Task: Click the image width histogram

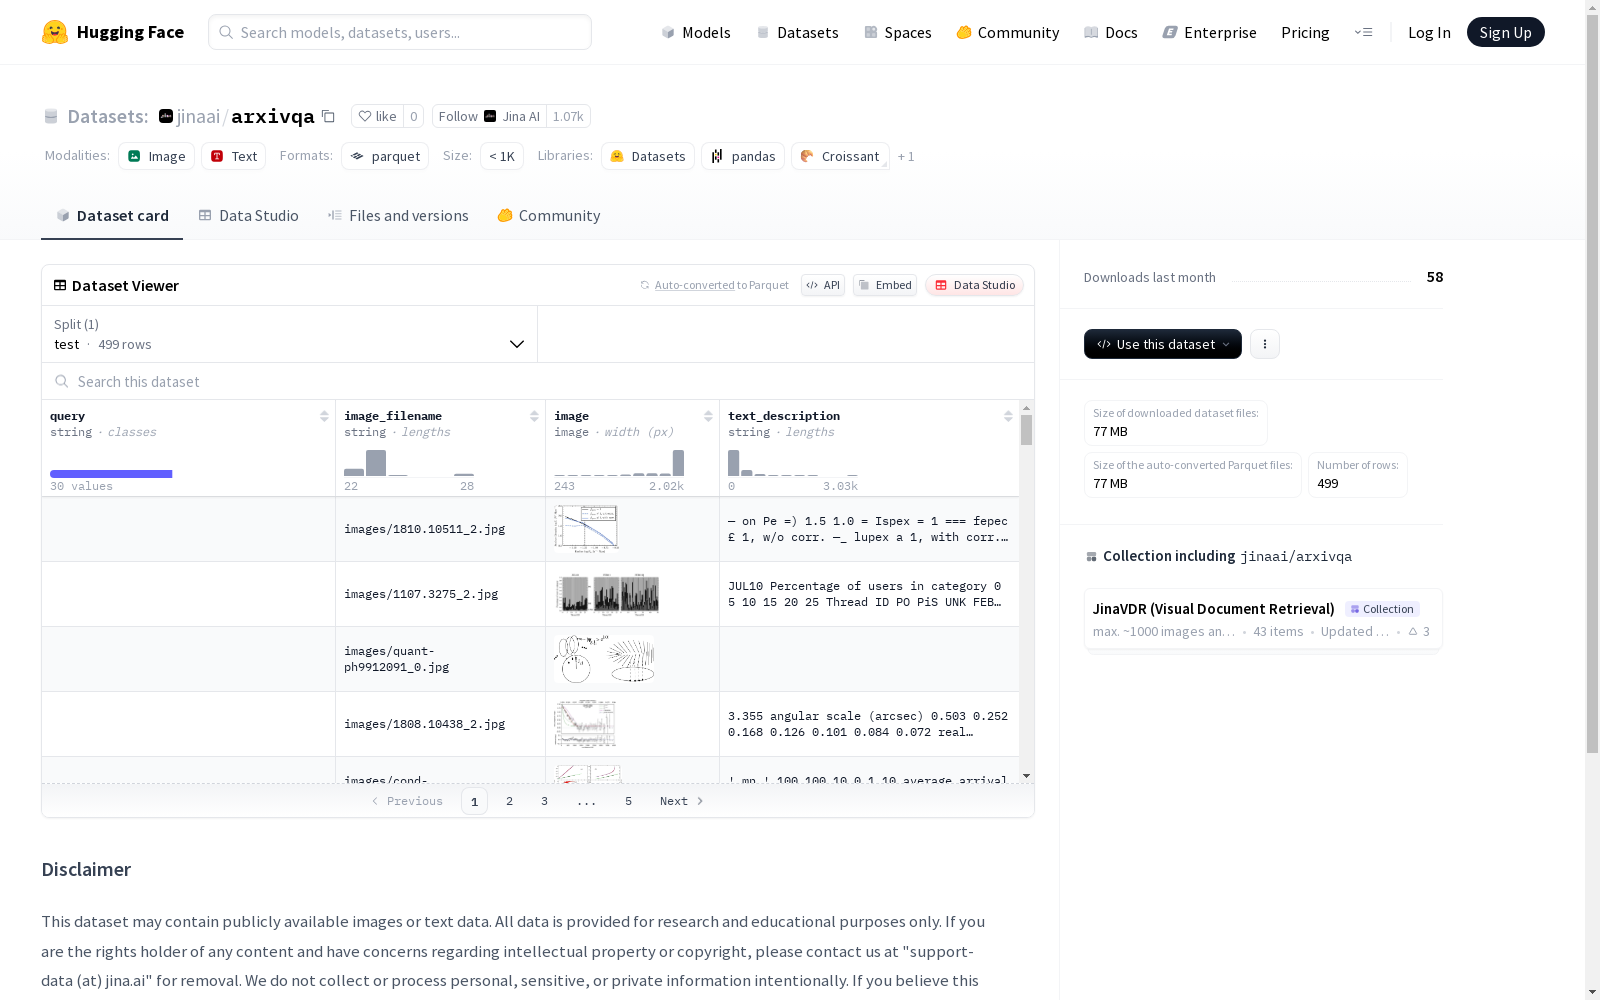Action: (619, 463)
